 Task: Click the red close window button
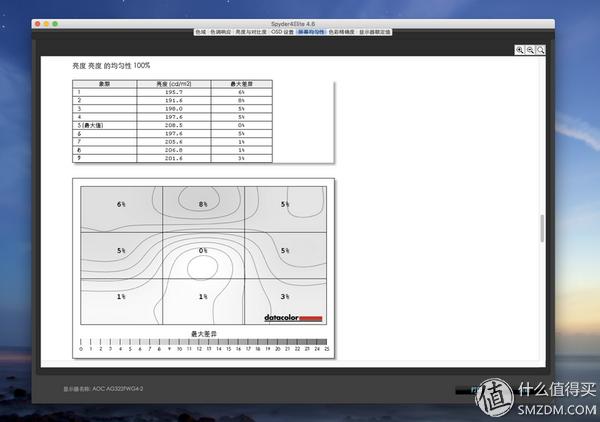[x=38, y=24]
